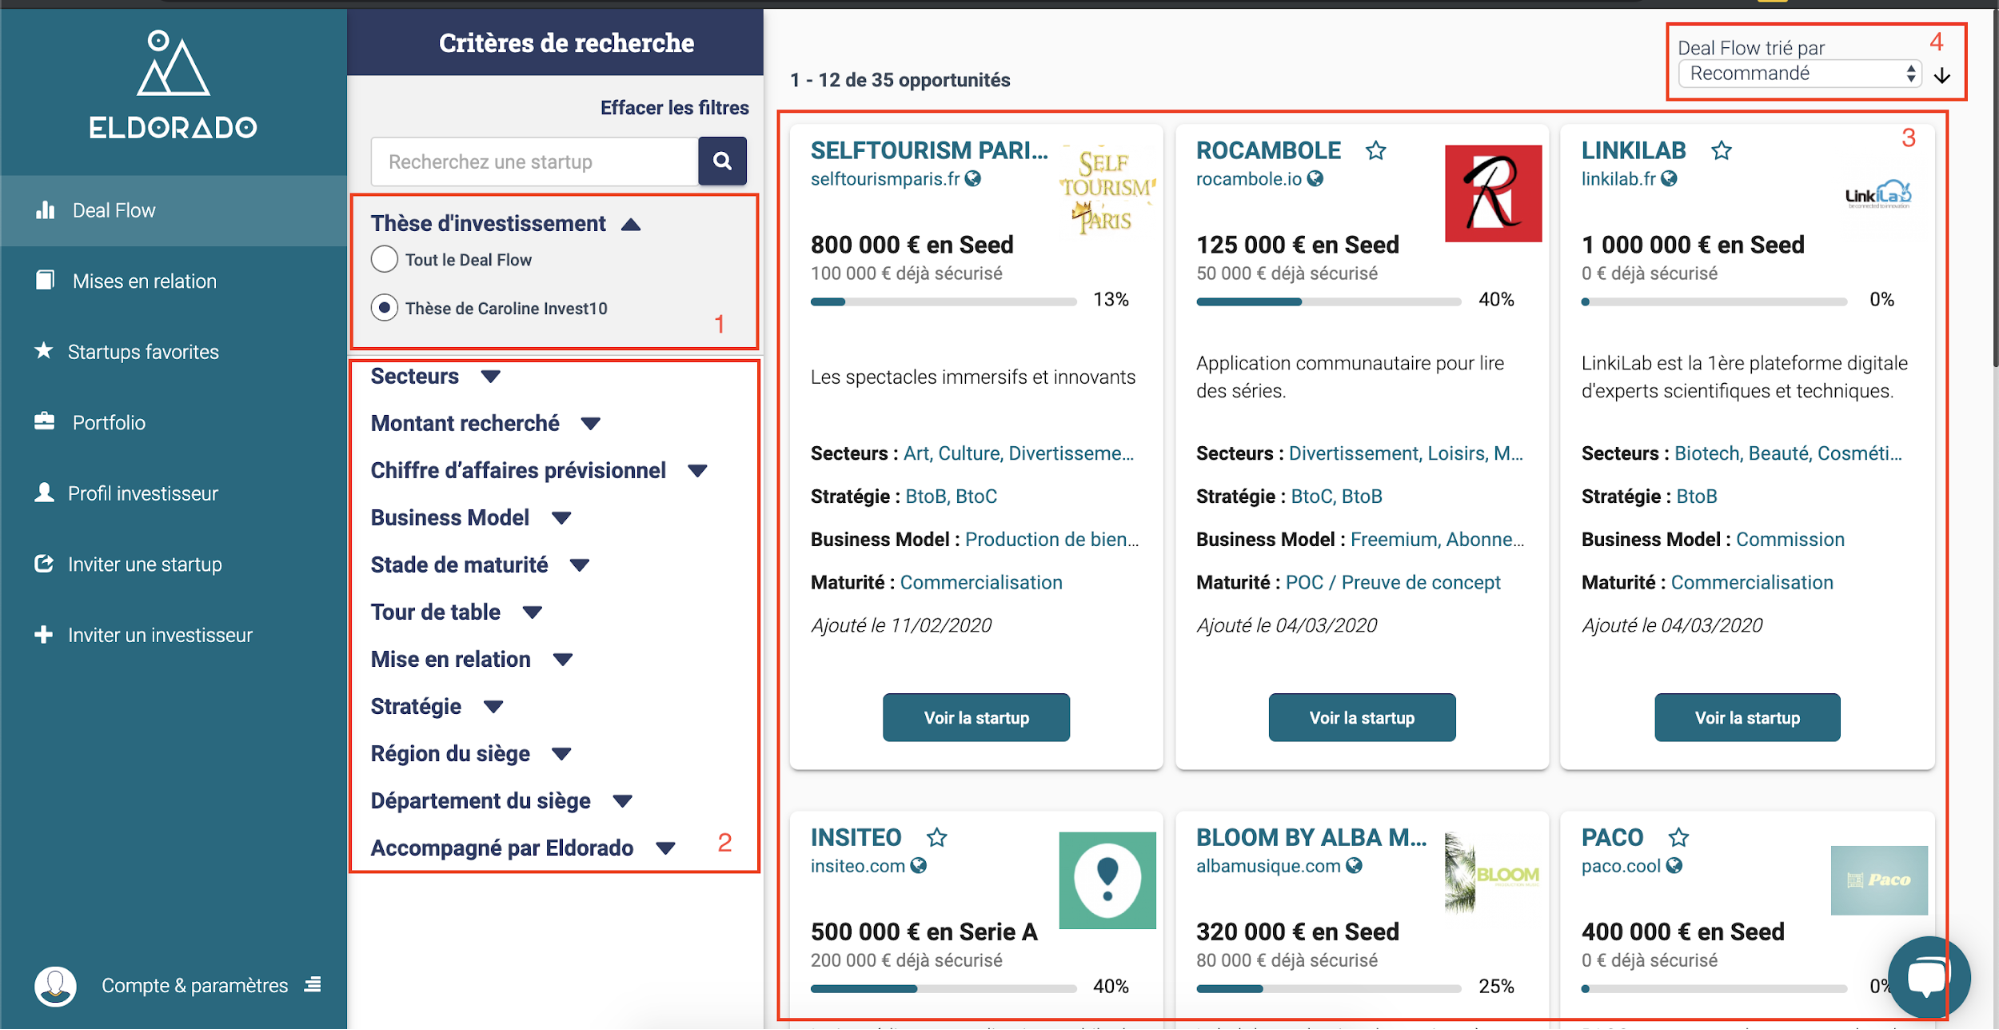Expand the Business Model filter

[562, 517]
